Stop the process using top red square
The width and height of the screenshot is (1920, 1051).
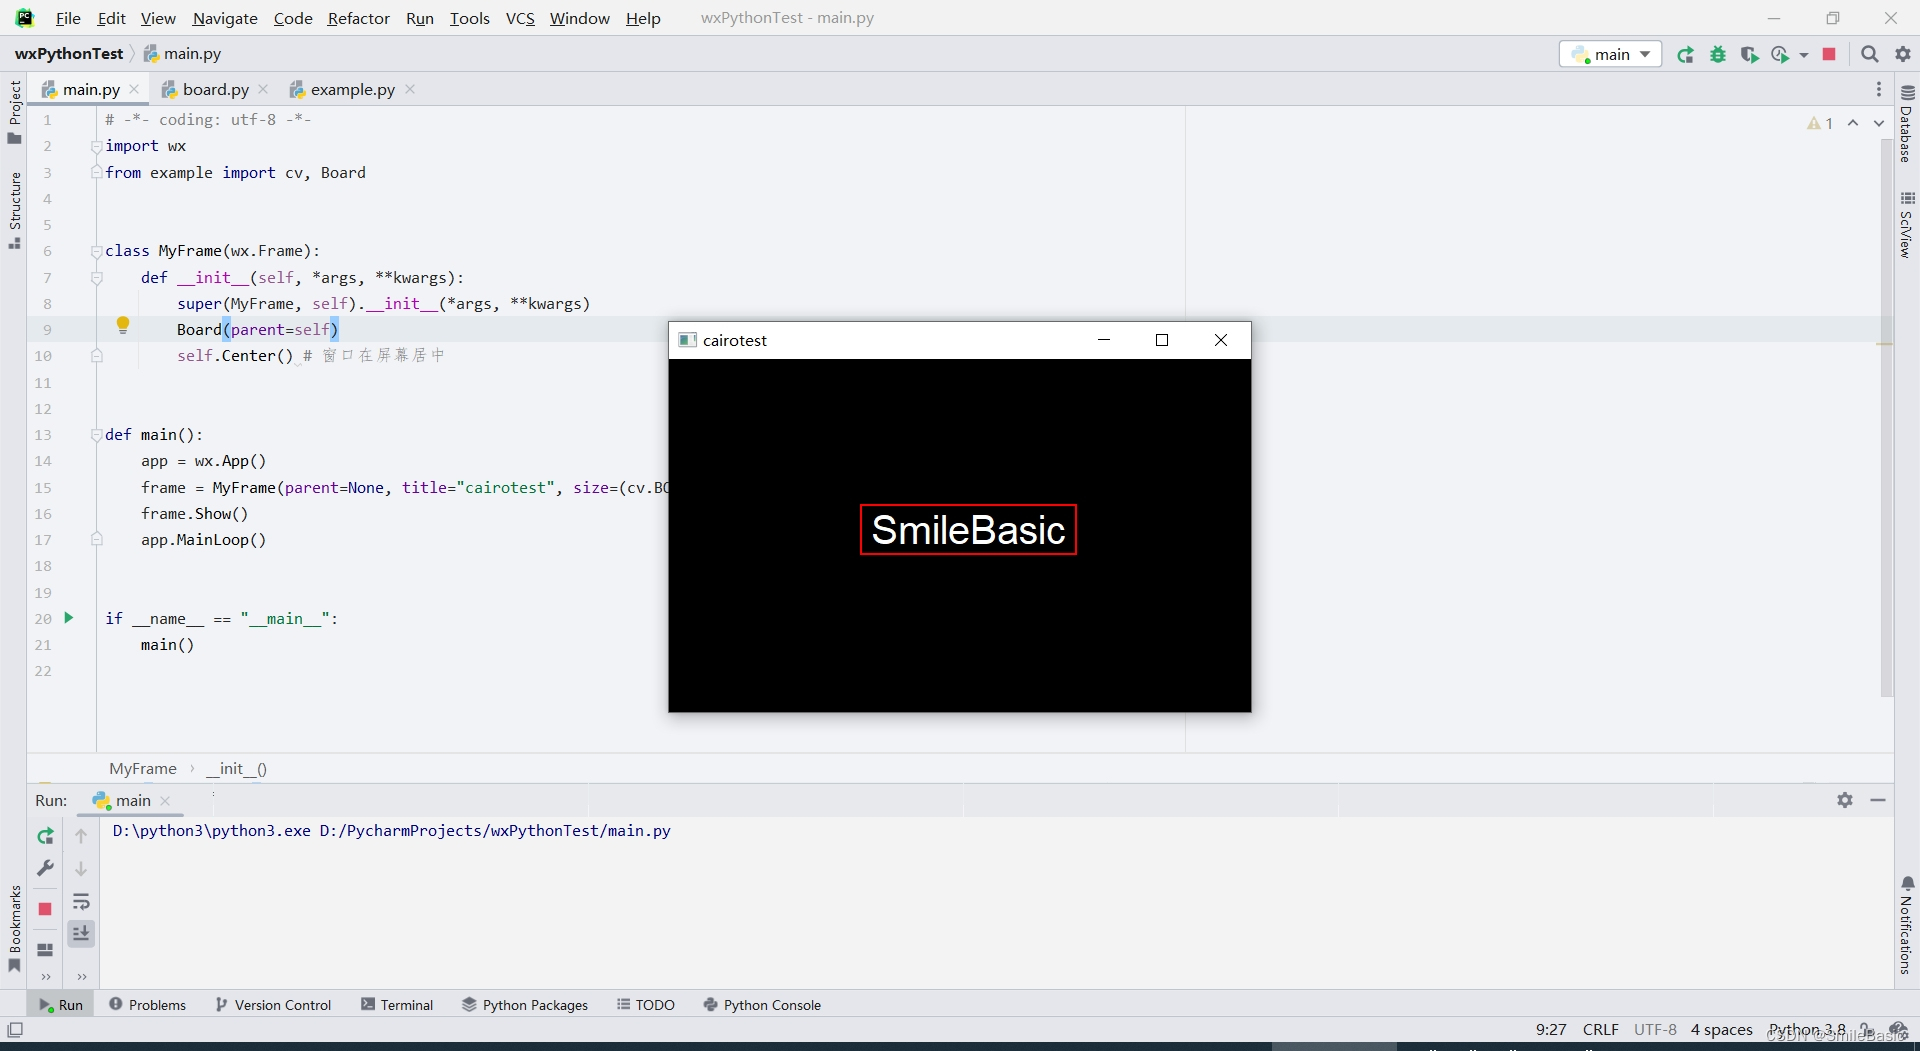1829,55
